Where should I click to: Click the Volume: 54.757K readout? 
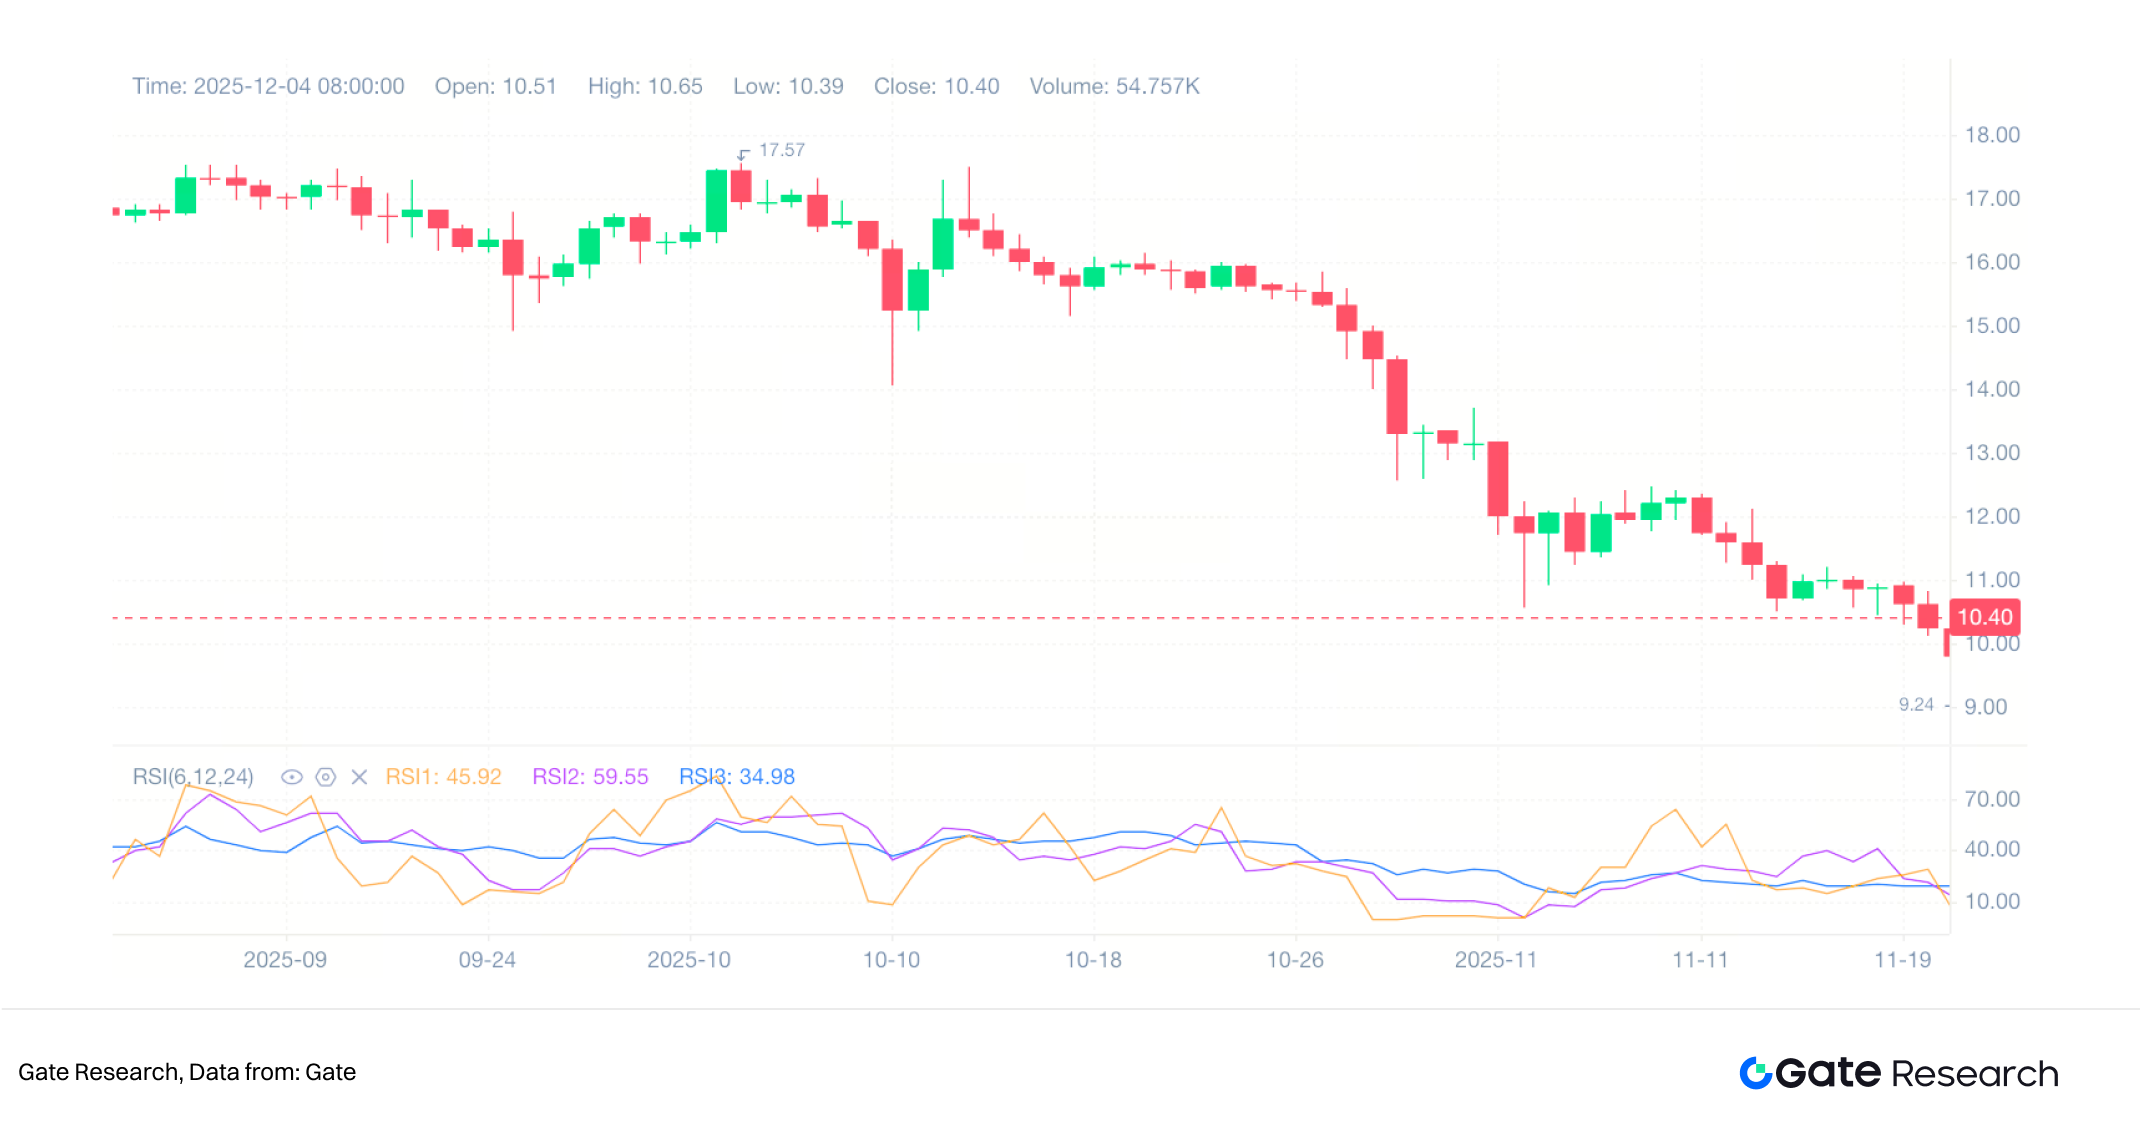tap(1114, 86)
